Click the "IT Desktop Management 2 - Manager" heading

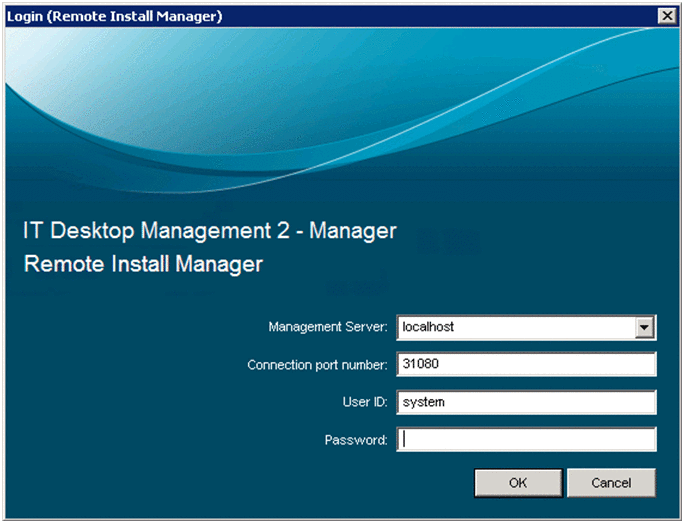(x=209, y=231)
